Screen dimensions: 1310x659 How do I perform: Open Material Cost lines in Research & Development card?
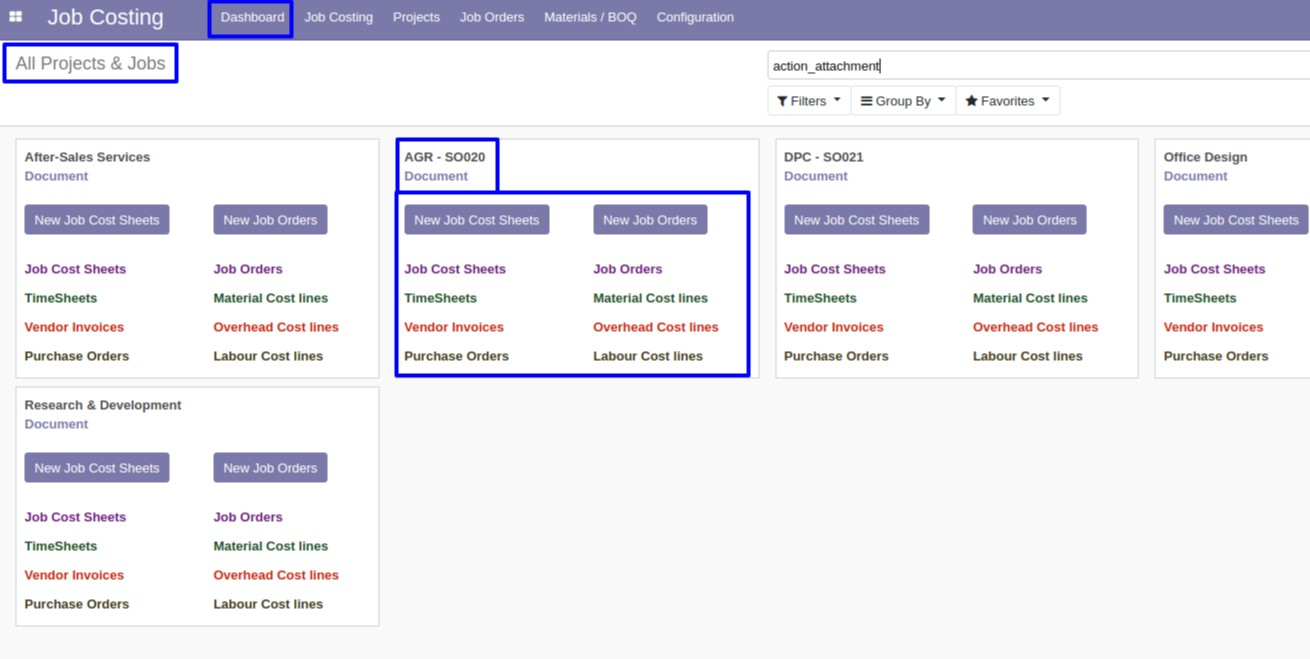(270, 546)
